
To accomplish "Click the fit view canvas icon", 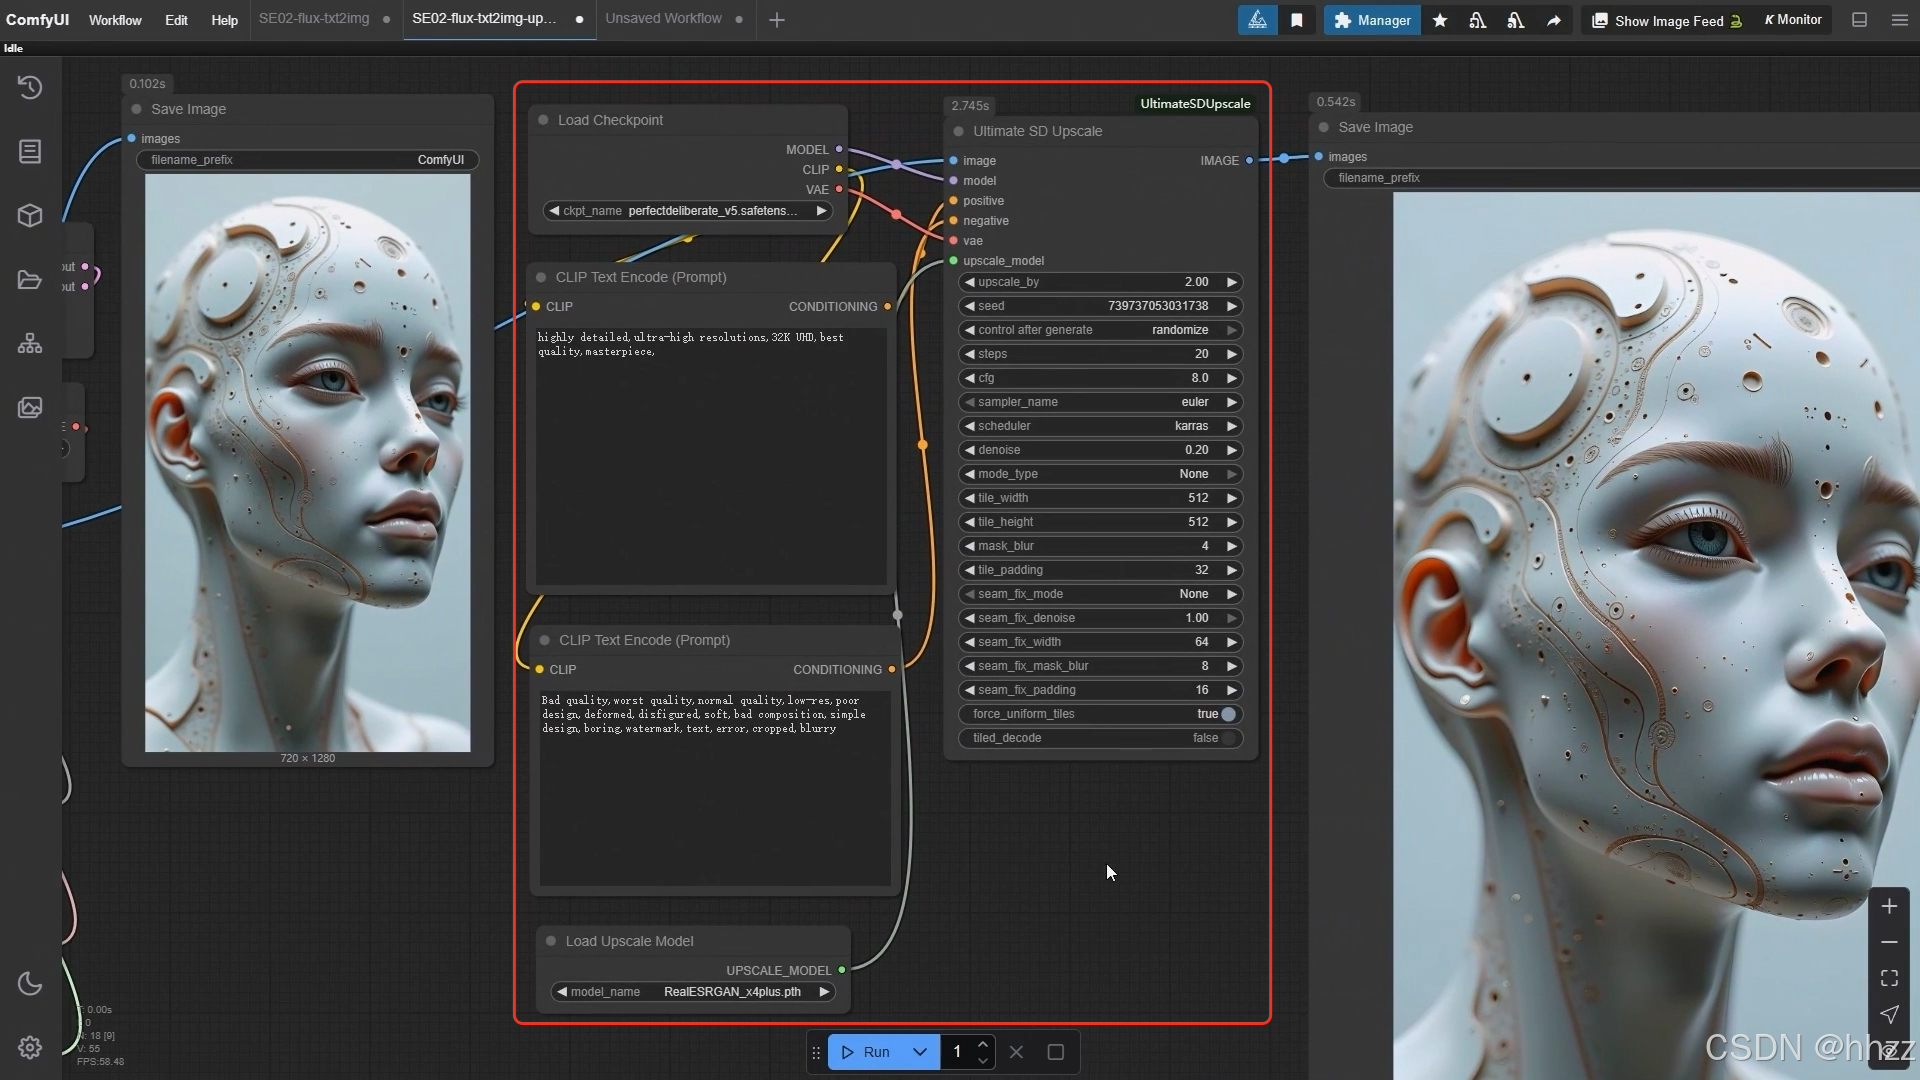I will click(x=1889, y=978).
